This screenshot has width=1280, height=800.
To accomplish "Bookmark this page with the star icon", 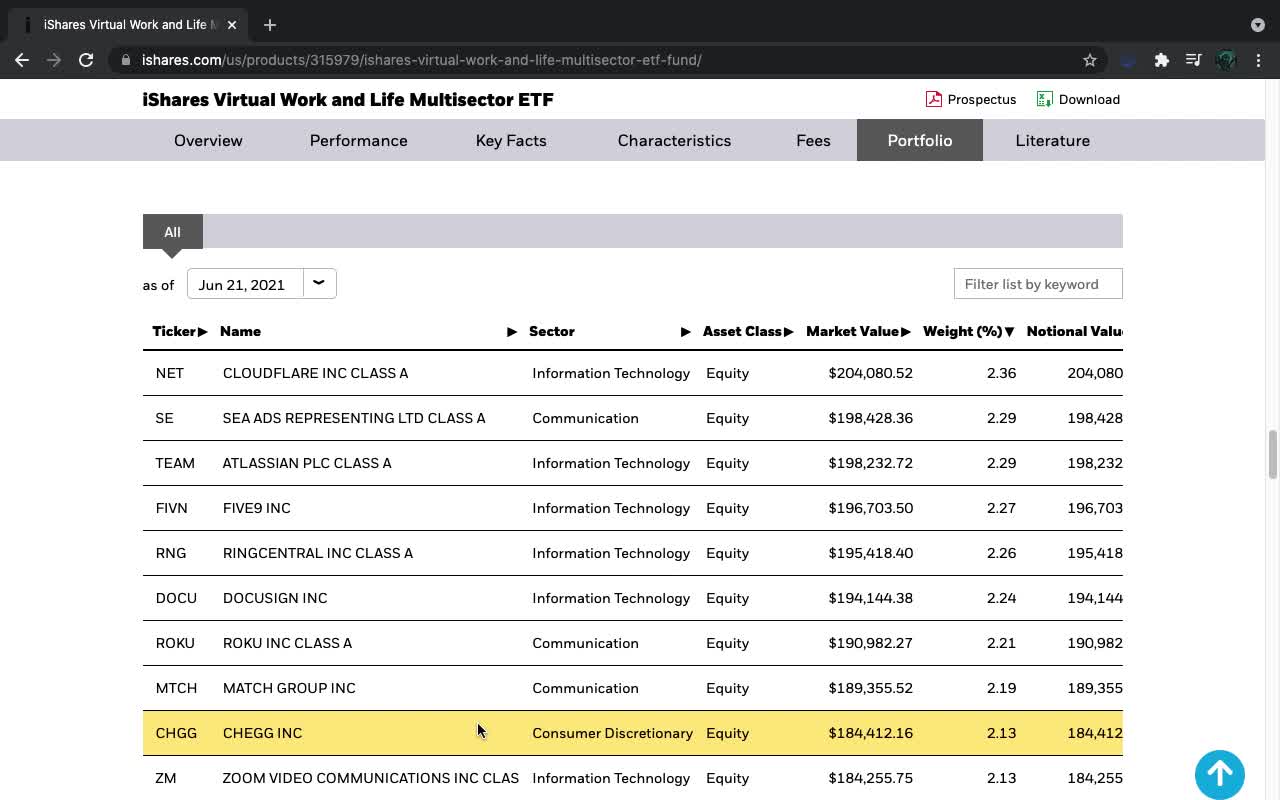I will pyautogui.click(x=1090, y=60).
